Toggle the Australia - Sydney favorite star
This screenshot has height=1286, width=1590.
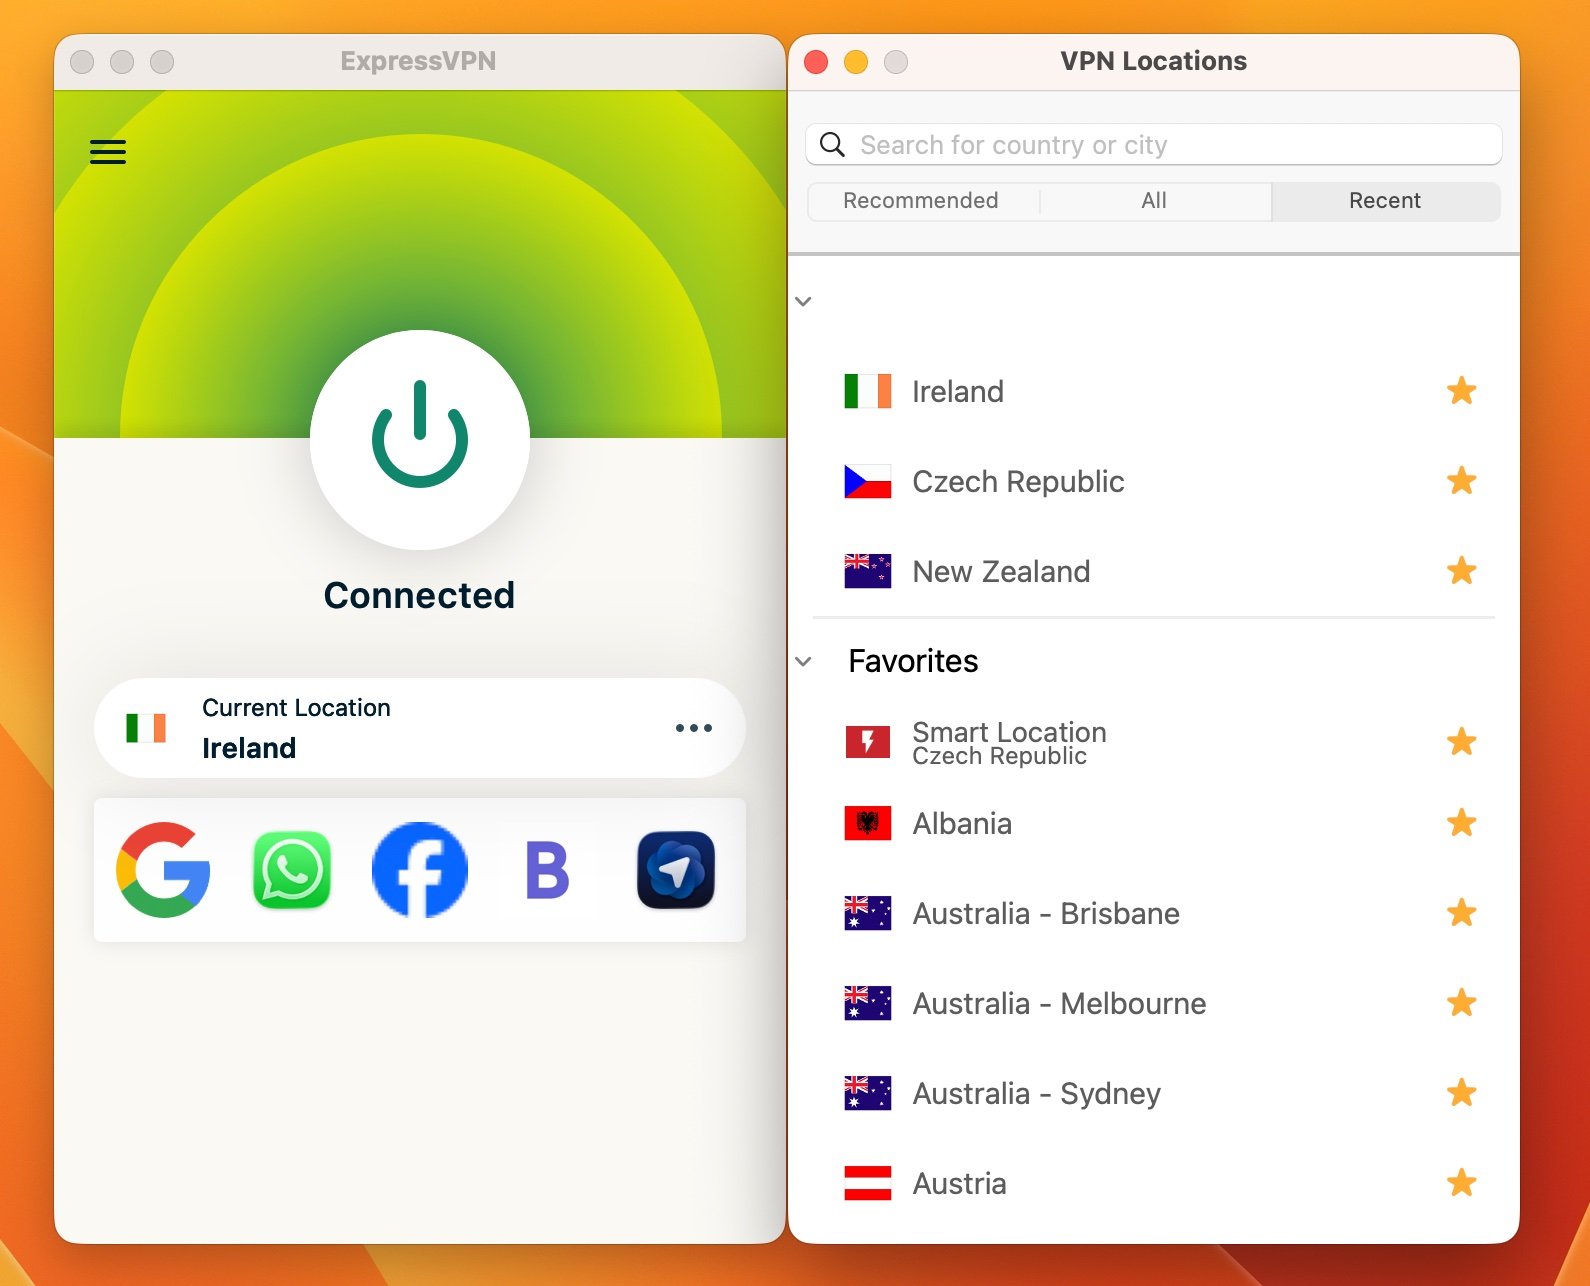click(x=1462, y=1093)
